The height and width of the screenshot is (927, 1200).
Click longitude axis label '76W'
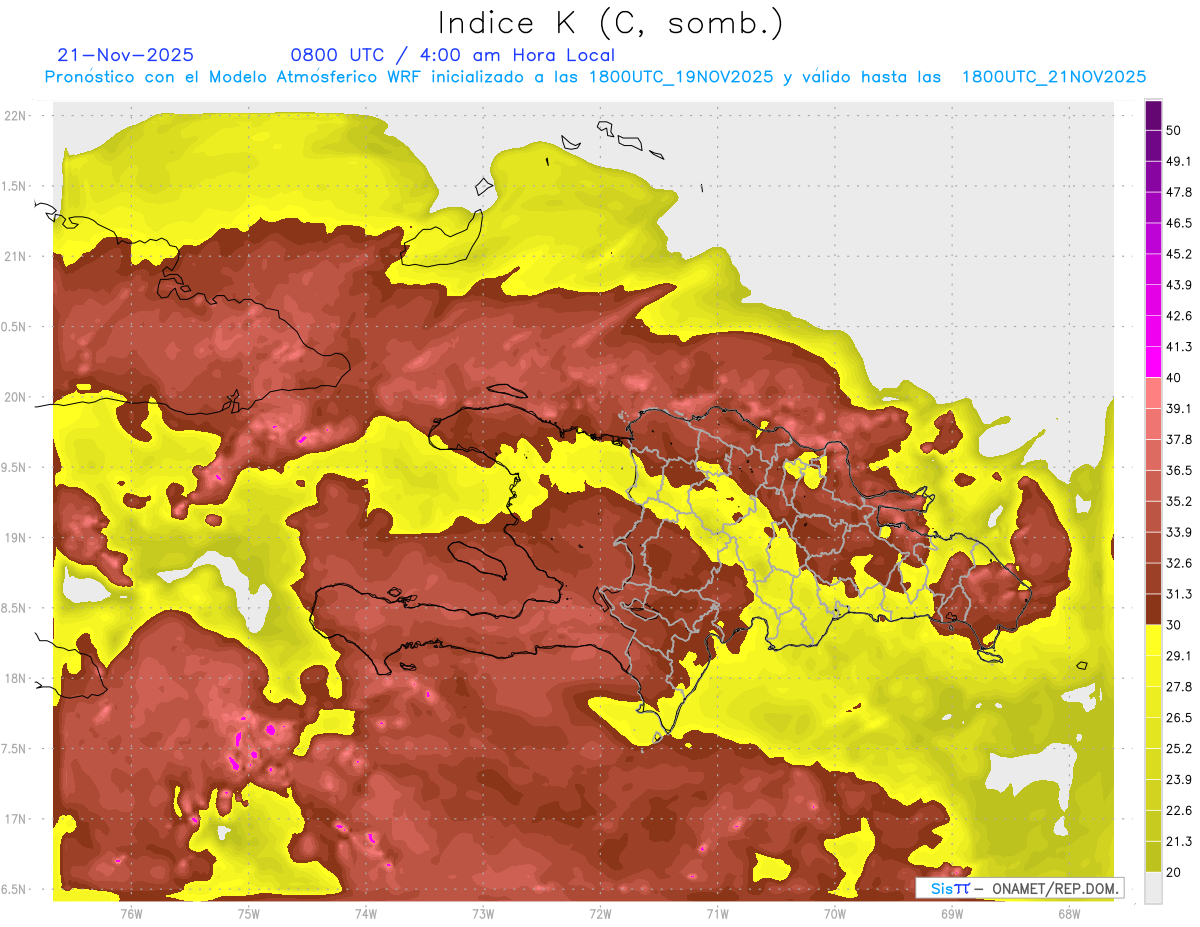coord(131,914)
